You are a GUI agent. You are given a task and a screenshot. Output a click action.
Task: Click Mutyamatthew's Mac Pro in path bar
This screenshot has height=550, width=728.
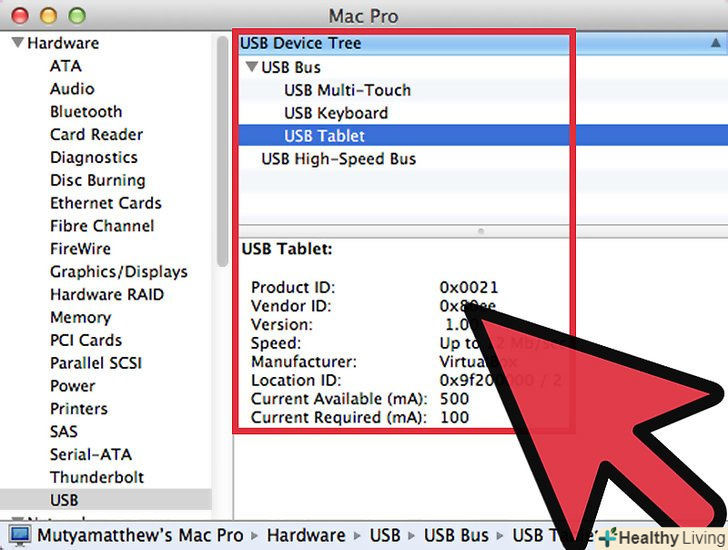point(140,536)
